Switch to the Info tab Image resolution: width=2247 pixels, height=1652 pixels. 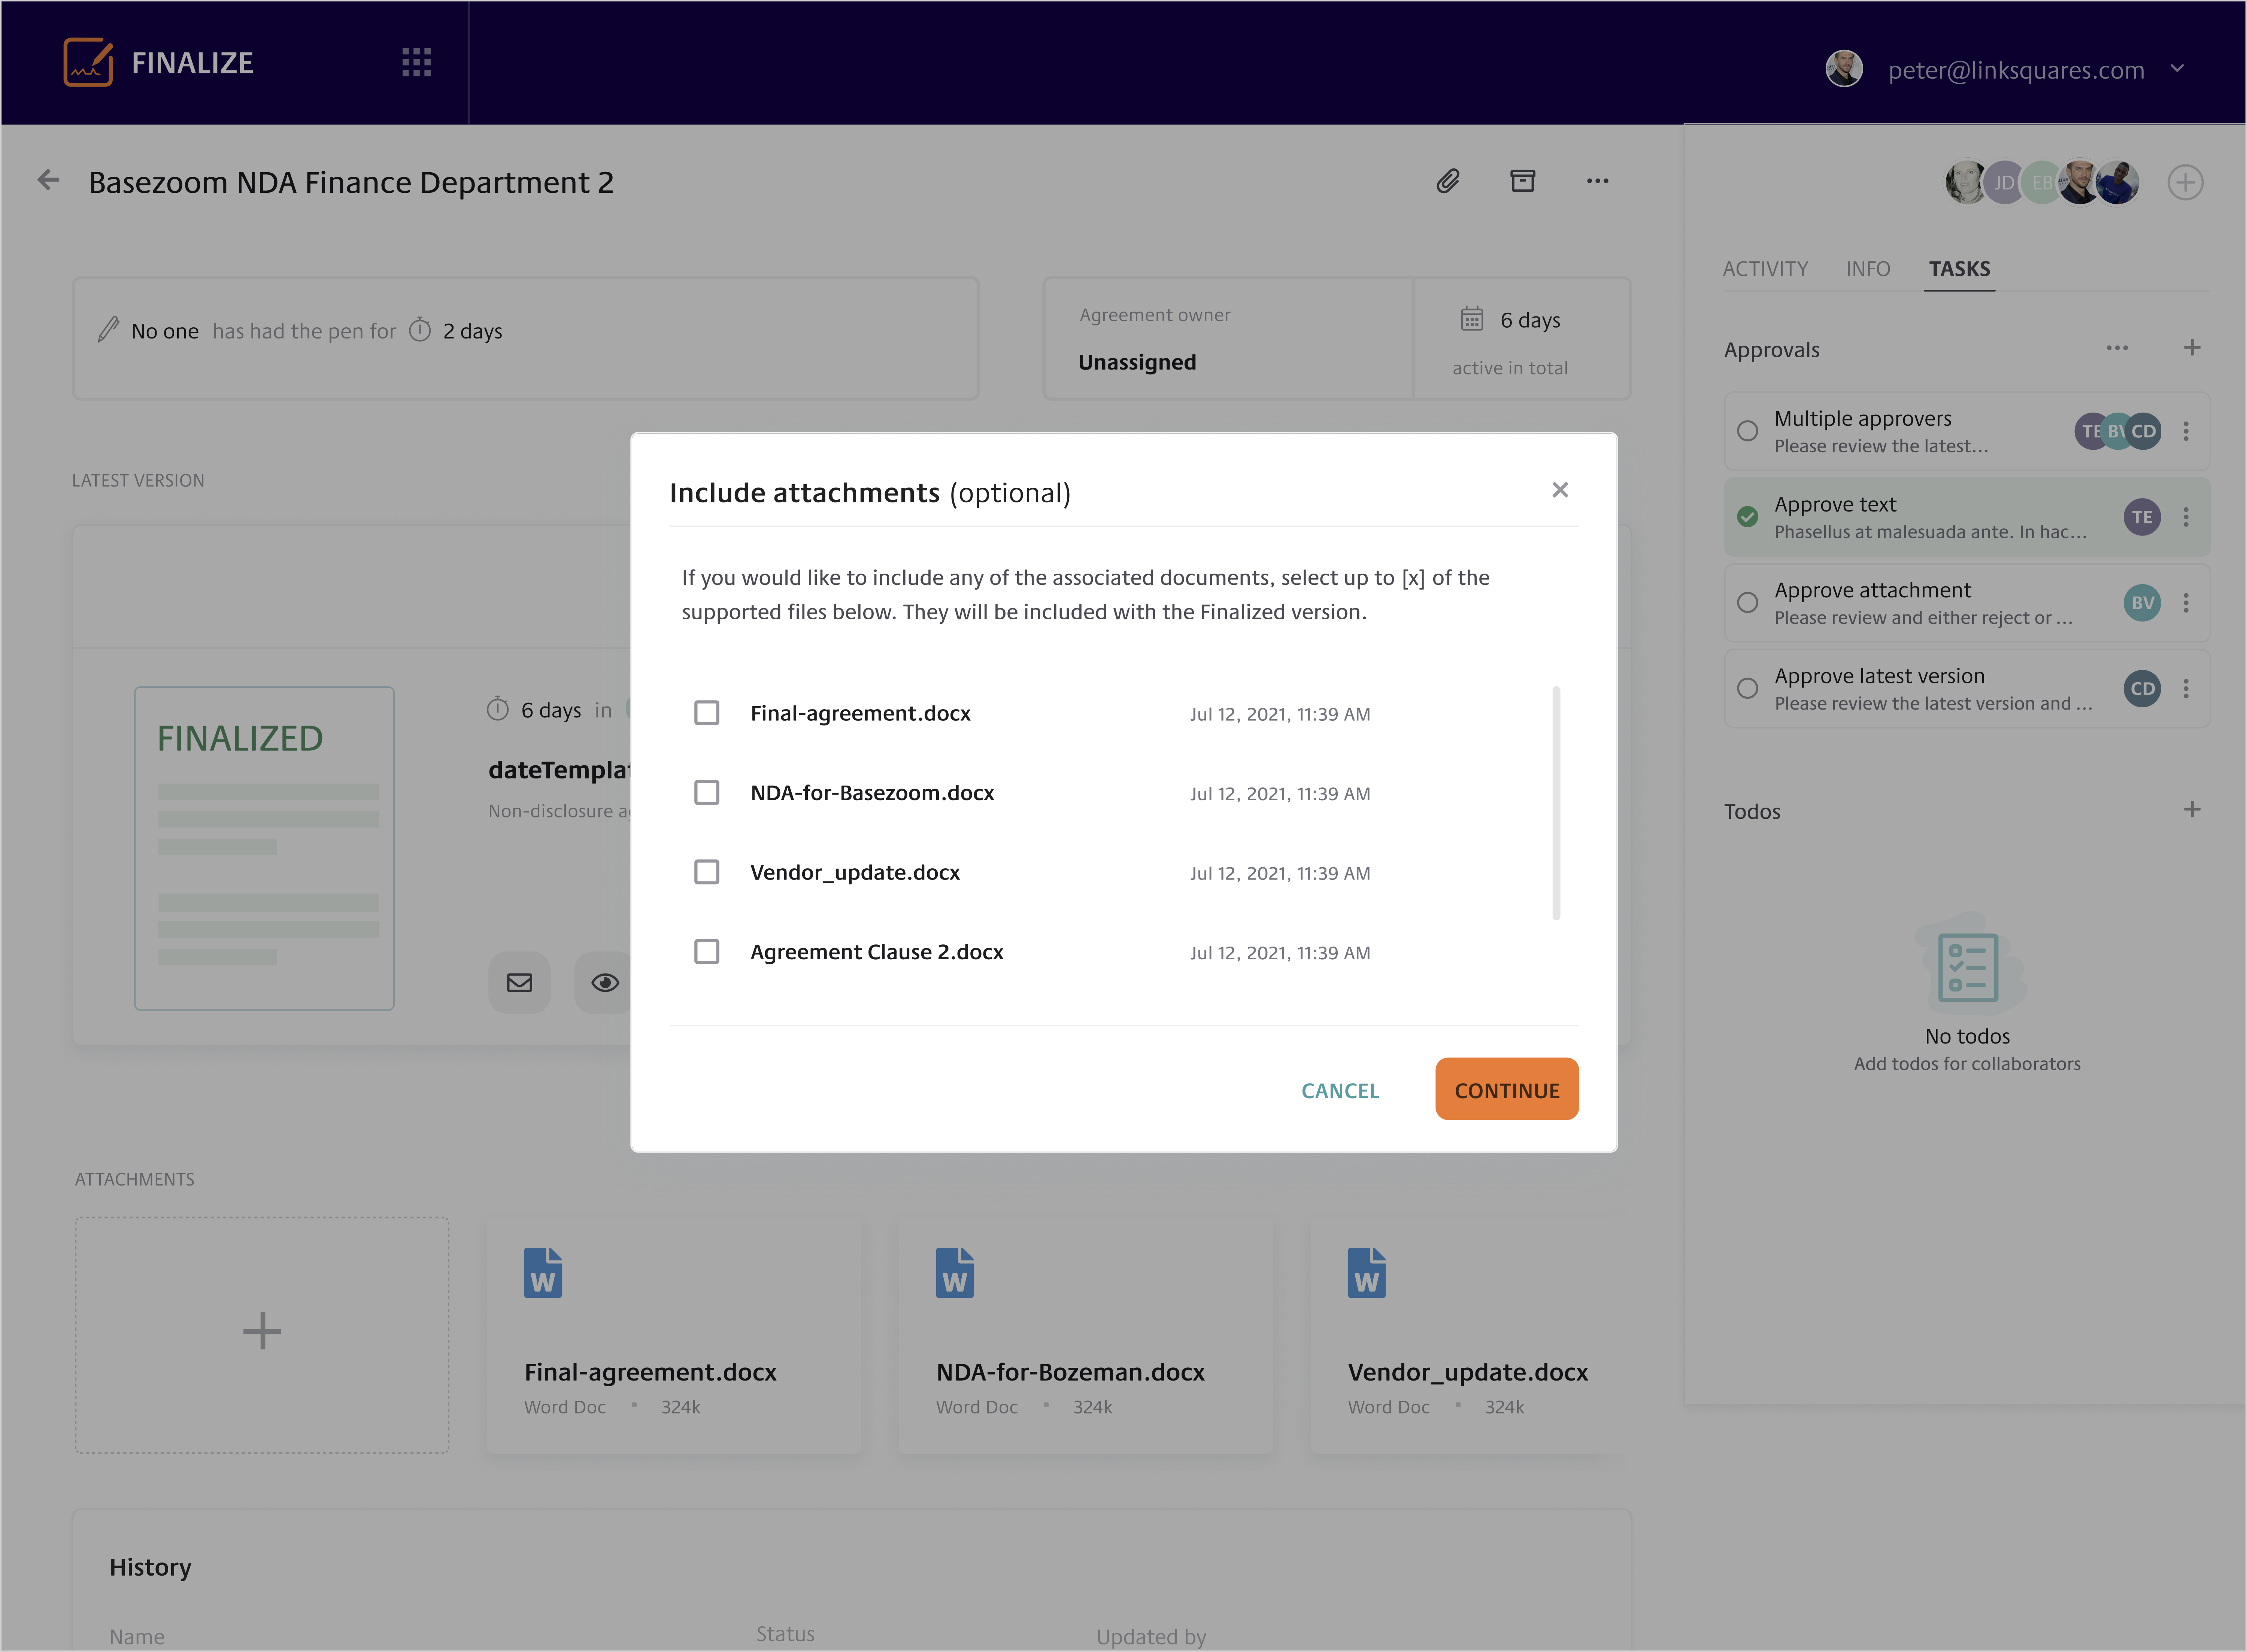coord(1868,269)
